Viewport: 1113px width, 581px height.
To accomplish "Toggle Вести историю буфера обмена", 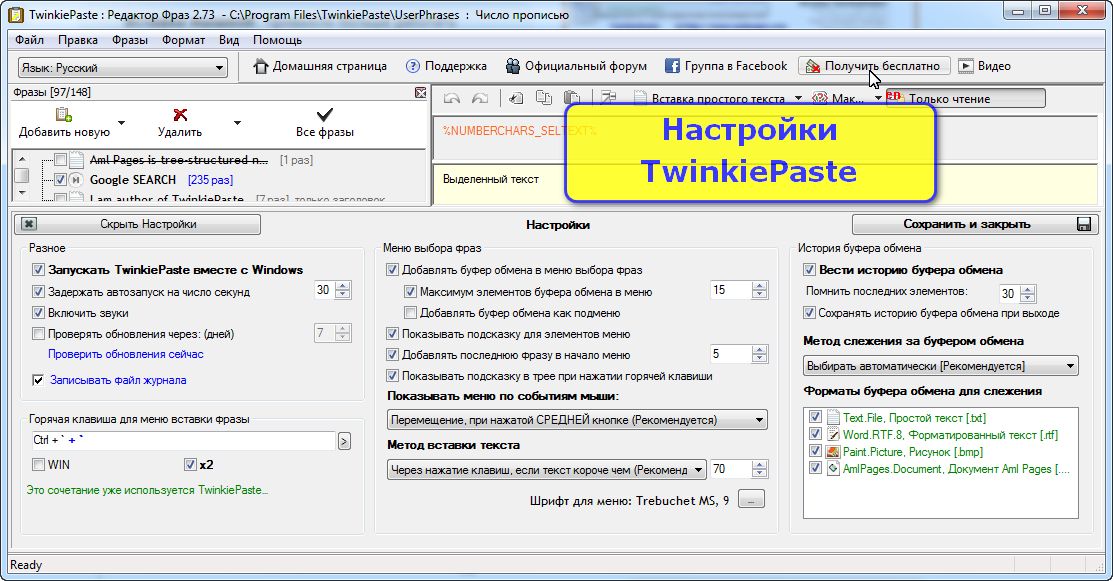I will pyautogui.click(x=809, y=270).
